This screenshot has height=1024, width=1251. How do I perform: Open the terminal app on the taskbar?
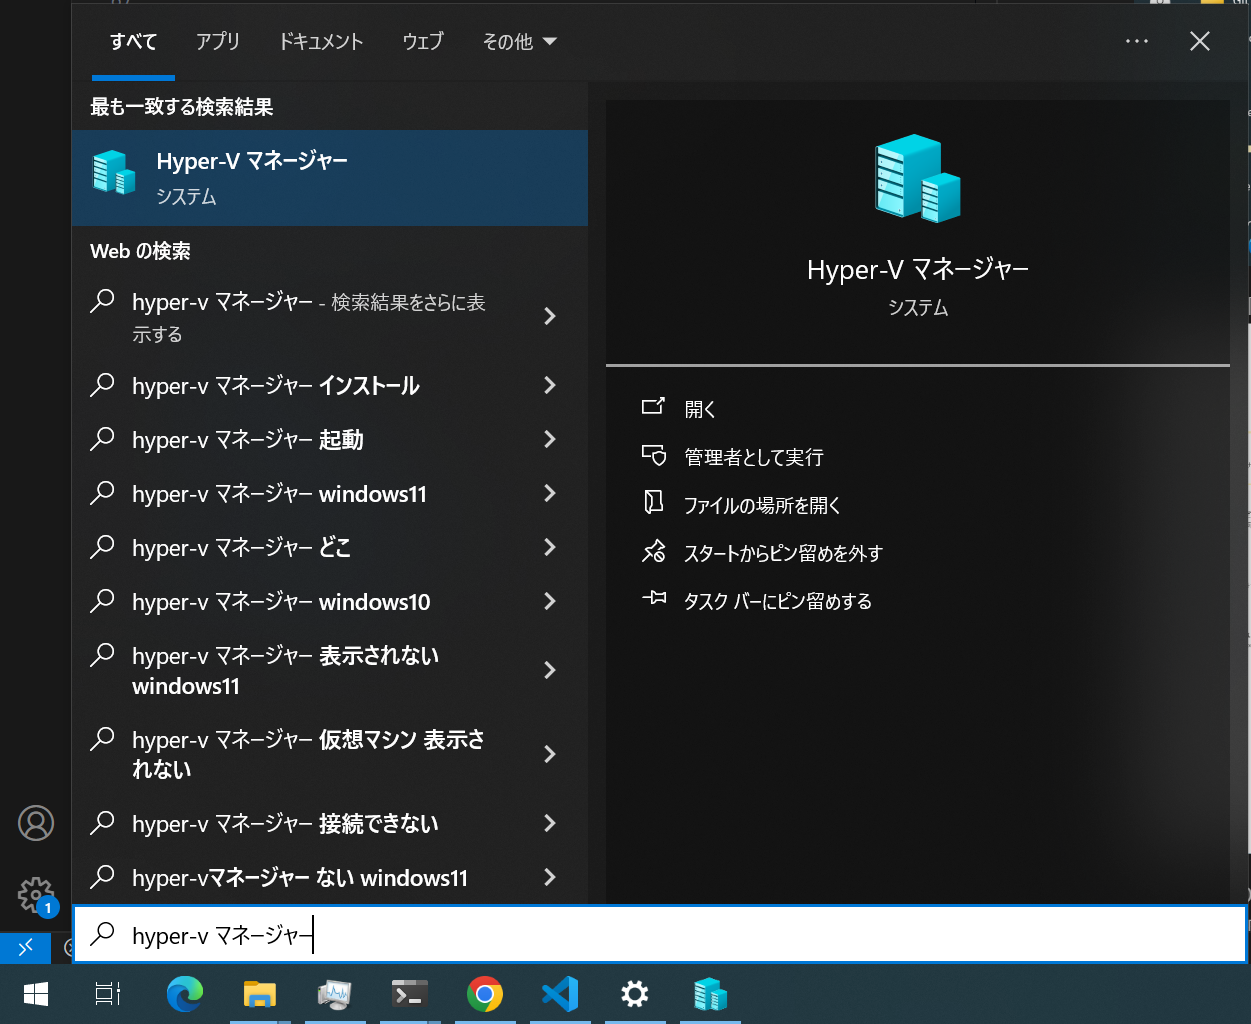(410, 994)
